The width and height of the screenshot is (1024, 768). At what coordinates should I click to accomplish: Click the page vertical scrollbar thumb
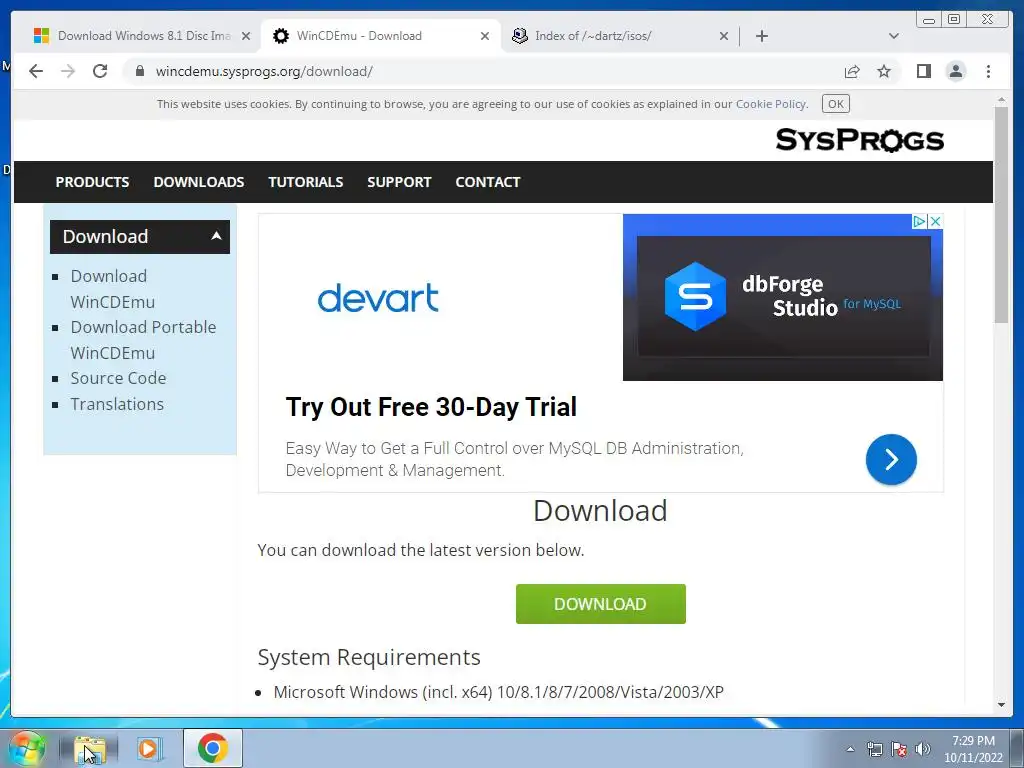[1001, 214]
